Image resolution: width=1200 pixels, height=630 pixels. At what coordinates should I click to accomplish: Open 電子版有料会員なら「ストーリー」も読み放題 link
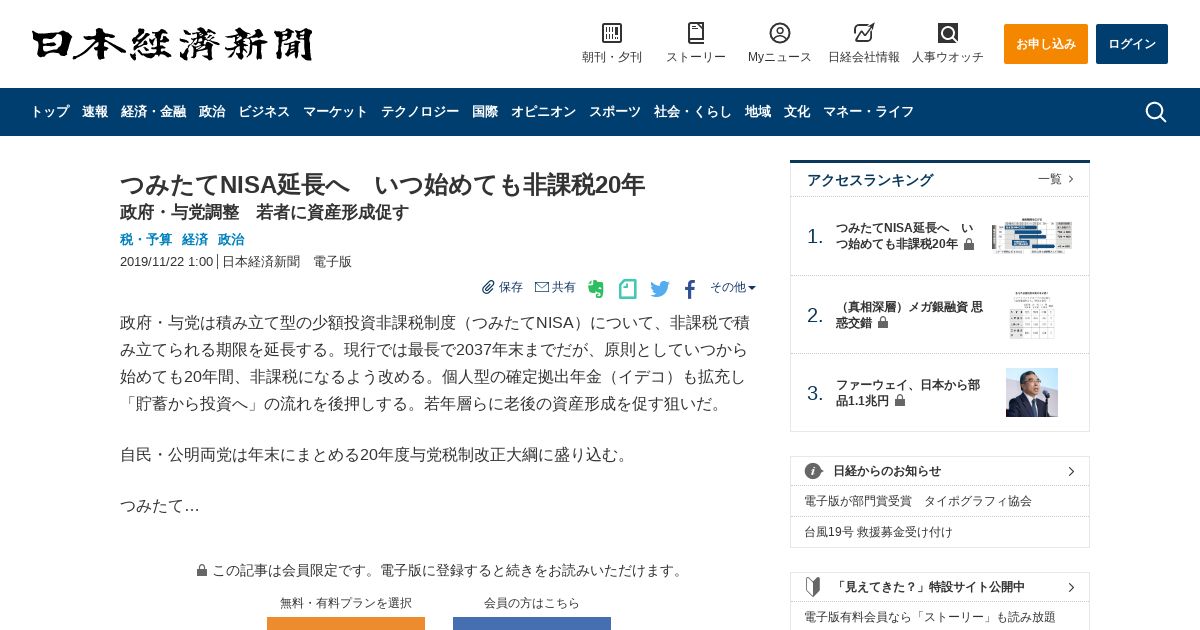click(930, 617)
